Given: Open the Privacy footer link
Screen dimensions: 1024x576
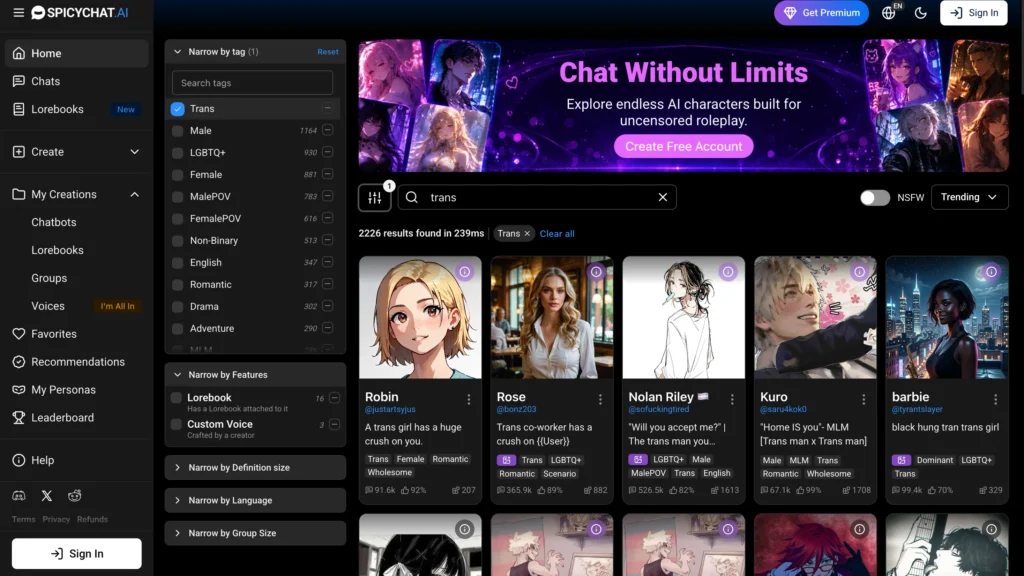Looking at the screenshot, I should 56,519.
